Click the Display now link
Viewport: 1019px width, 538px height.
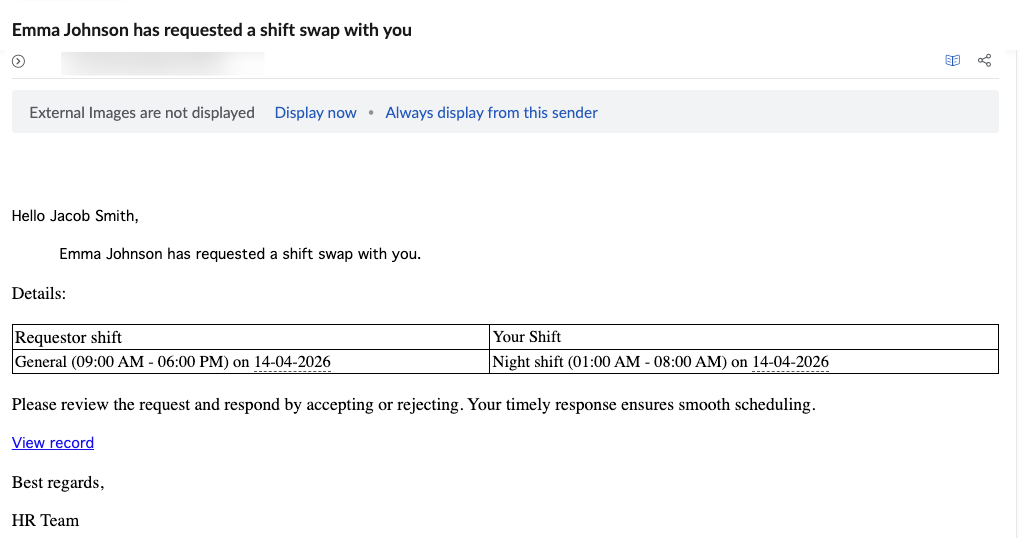(315, 113)
